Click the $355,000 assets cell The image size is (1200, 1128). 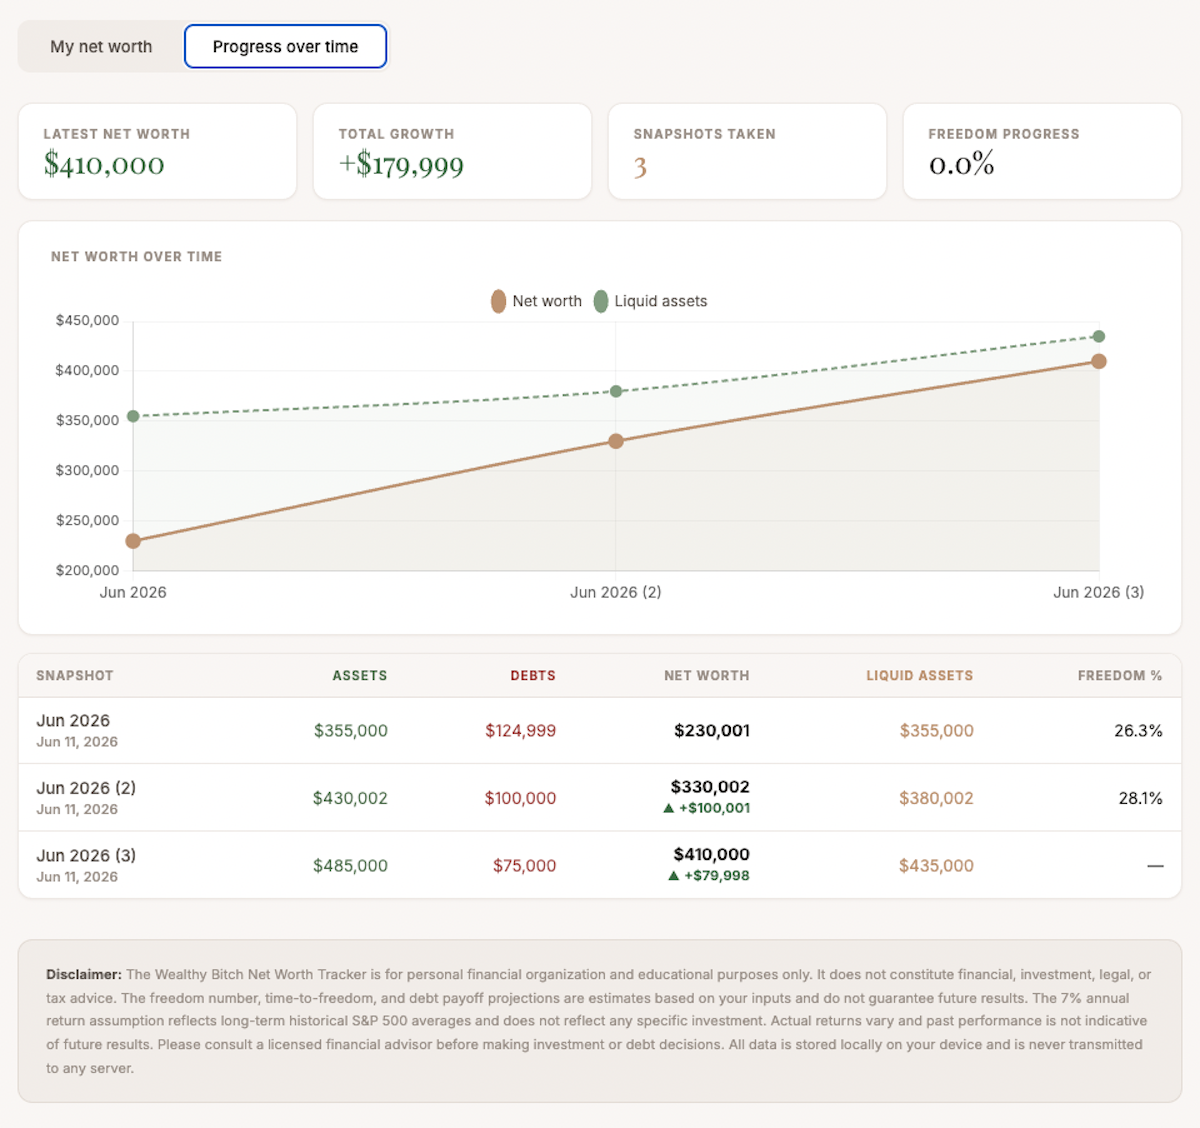point(351,731)
